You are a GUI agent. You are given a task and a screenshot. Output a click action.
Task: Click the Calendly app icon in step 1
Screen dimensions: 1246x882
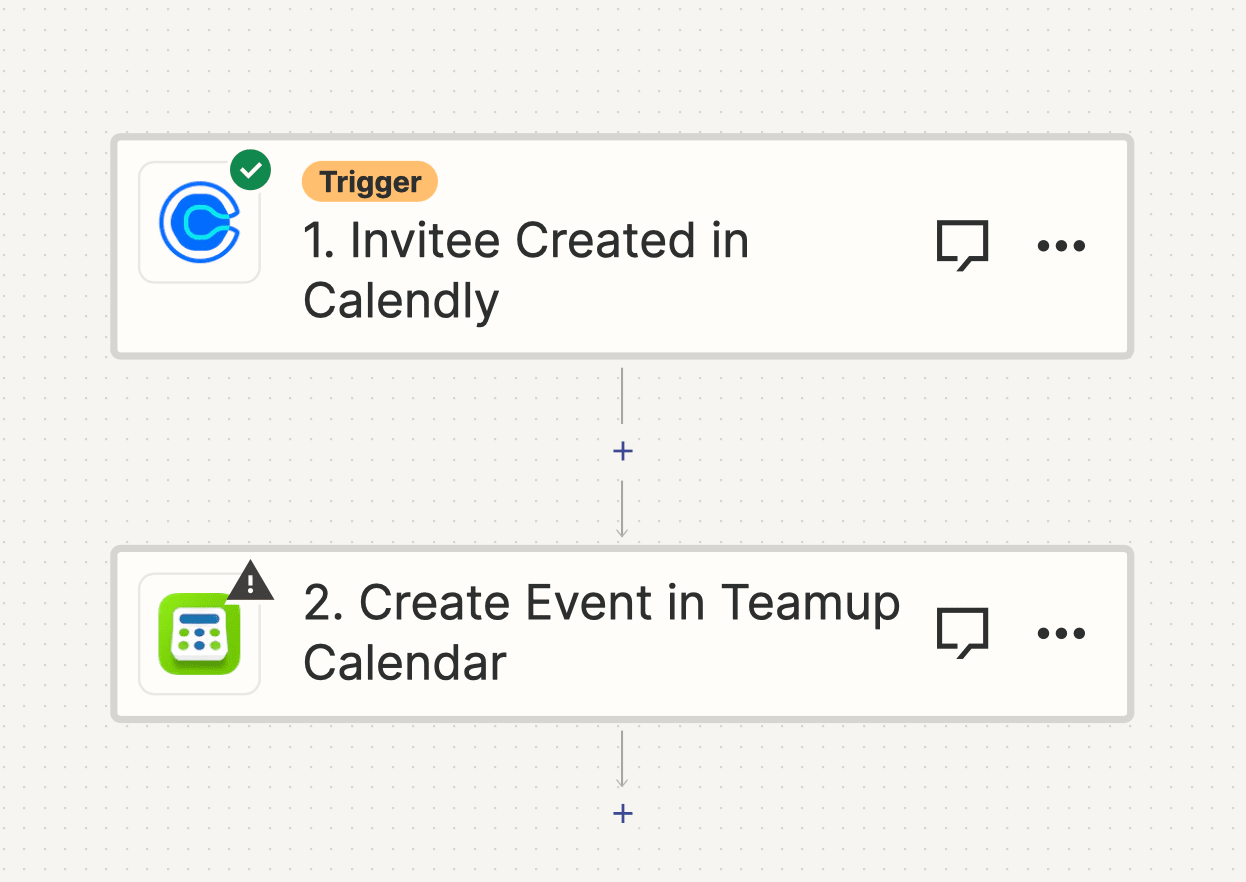(x=200, y=223)
